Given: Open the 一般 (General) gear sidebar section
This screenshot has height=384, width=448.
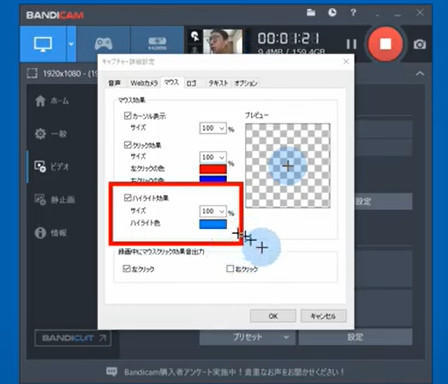Looking at the screenshot, I should [x=51, y=134].
